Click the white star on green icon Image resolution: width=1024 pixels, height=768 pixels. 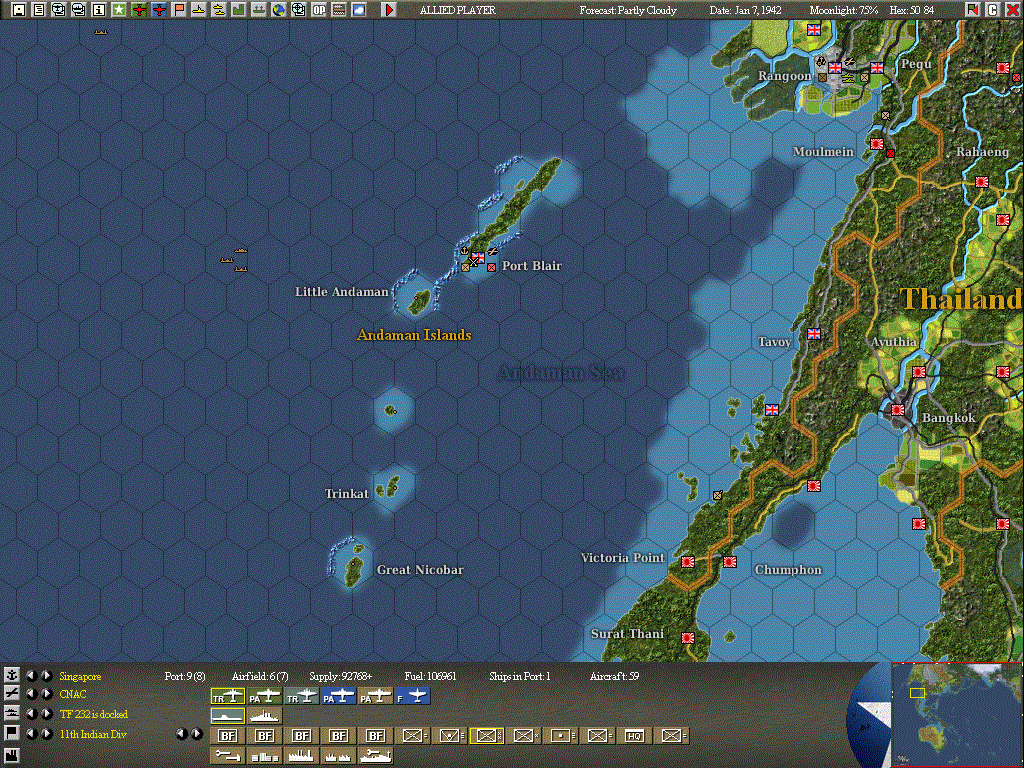[x=119, y=10]
